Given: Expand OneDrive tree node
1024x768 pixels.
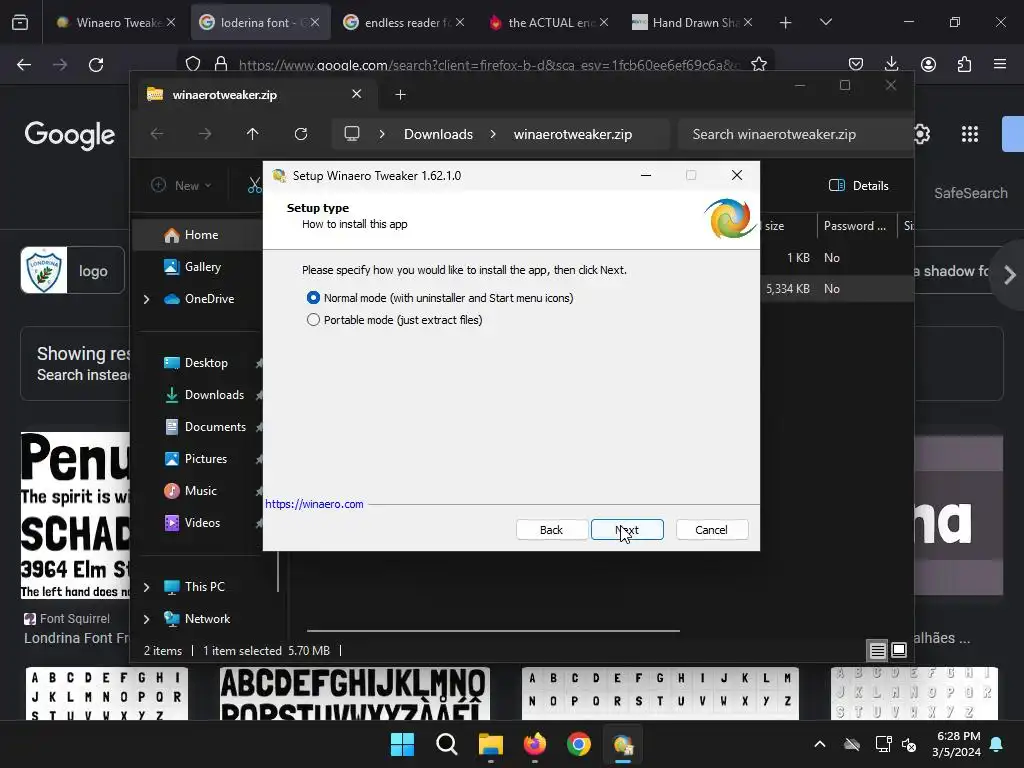Looking at the screenshot, I should point(146,299).
